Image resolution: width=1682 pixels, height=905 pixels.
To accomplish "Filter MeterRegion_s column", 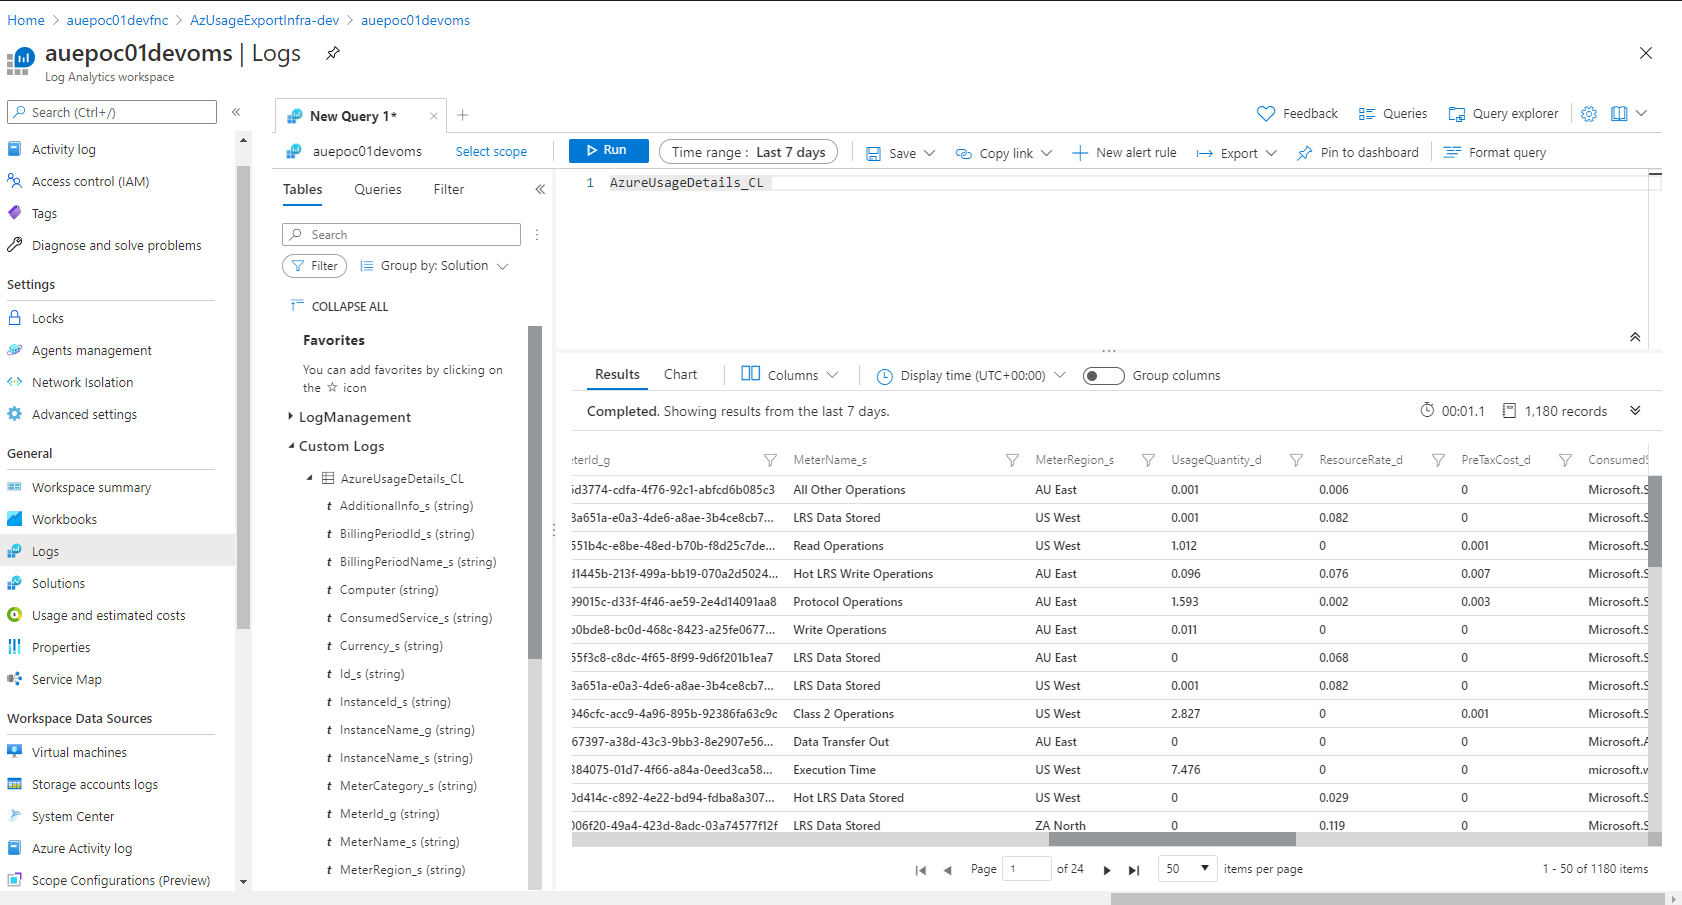I will tap(1148, 460).
